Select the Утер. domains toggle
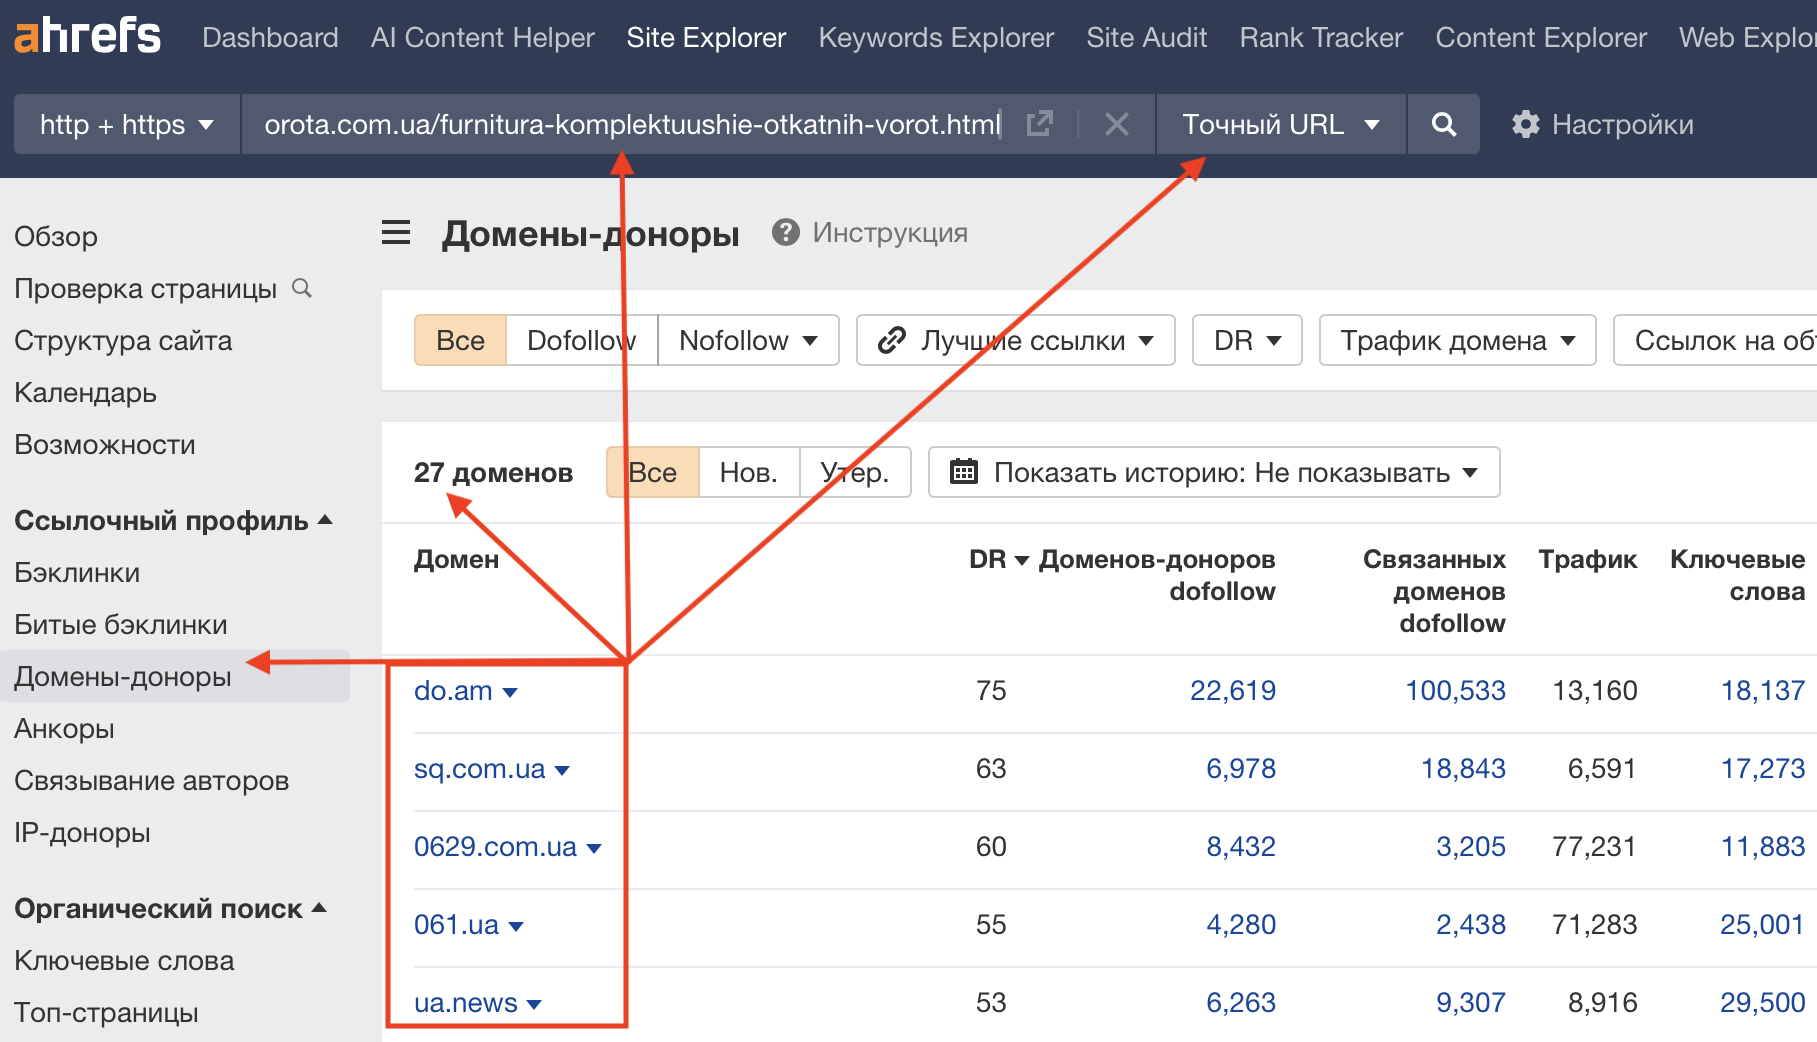The height and width of the screenshot is (1042, 1817). (855, 472)
